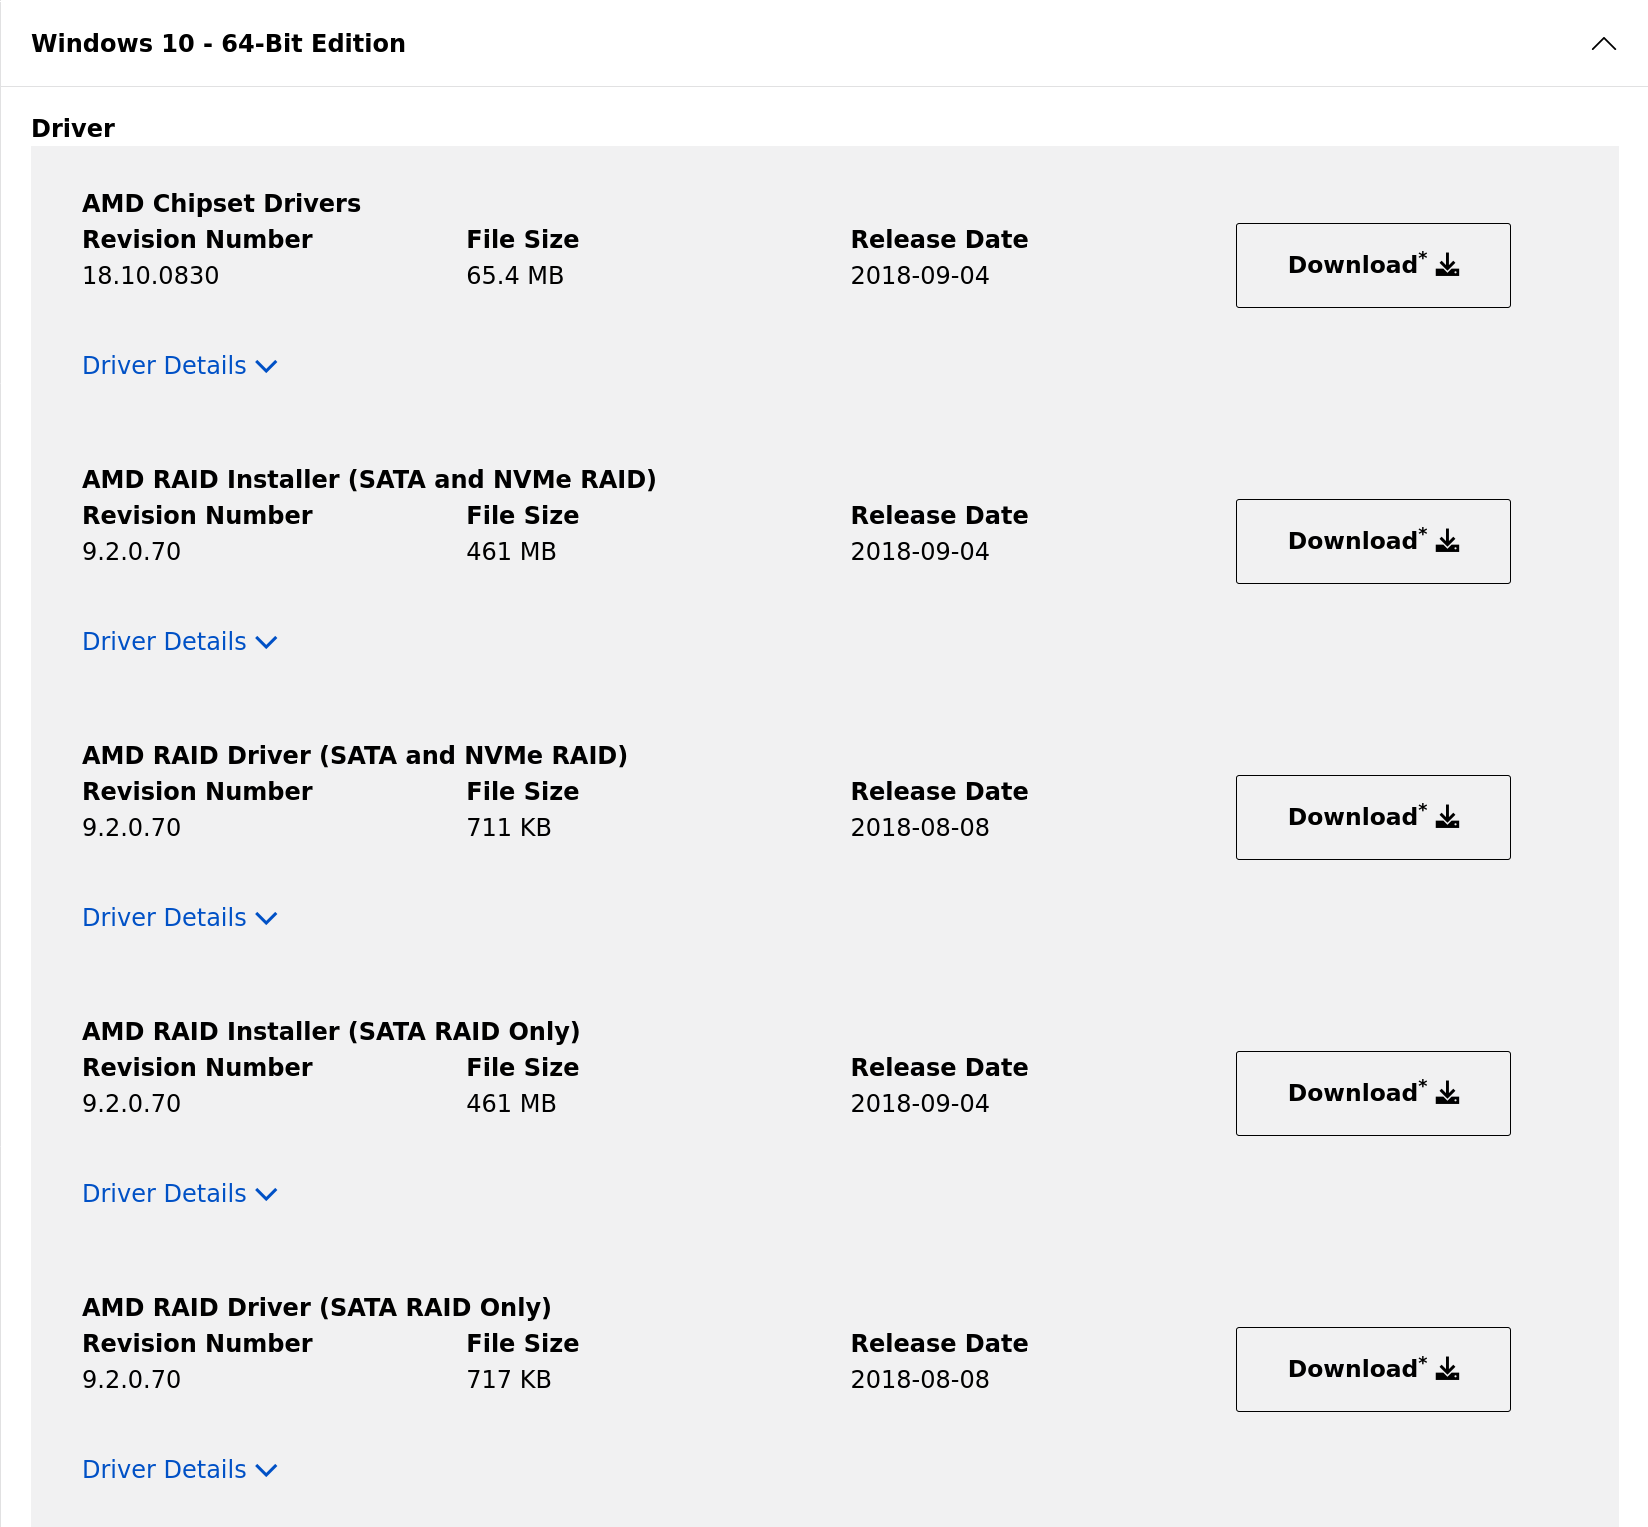The width and height of the screenshot is (1648, 1527).
Task: Download the 711 KB AMD RAID Driver
Action: tap(1372, 817)
